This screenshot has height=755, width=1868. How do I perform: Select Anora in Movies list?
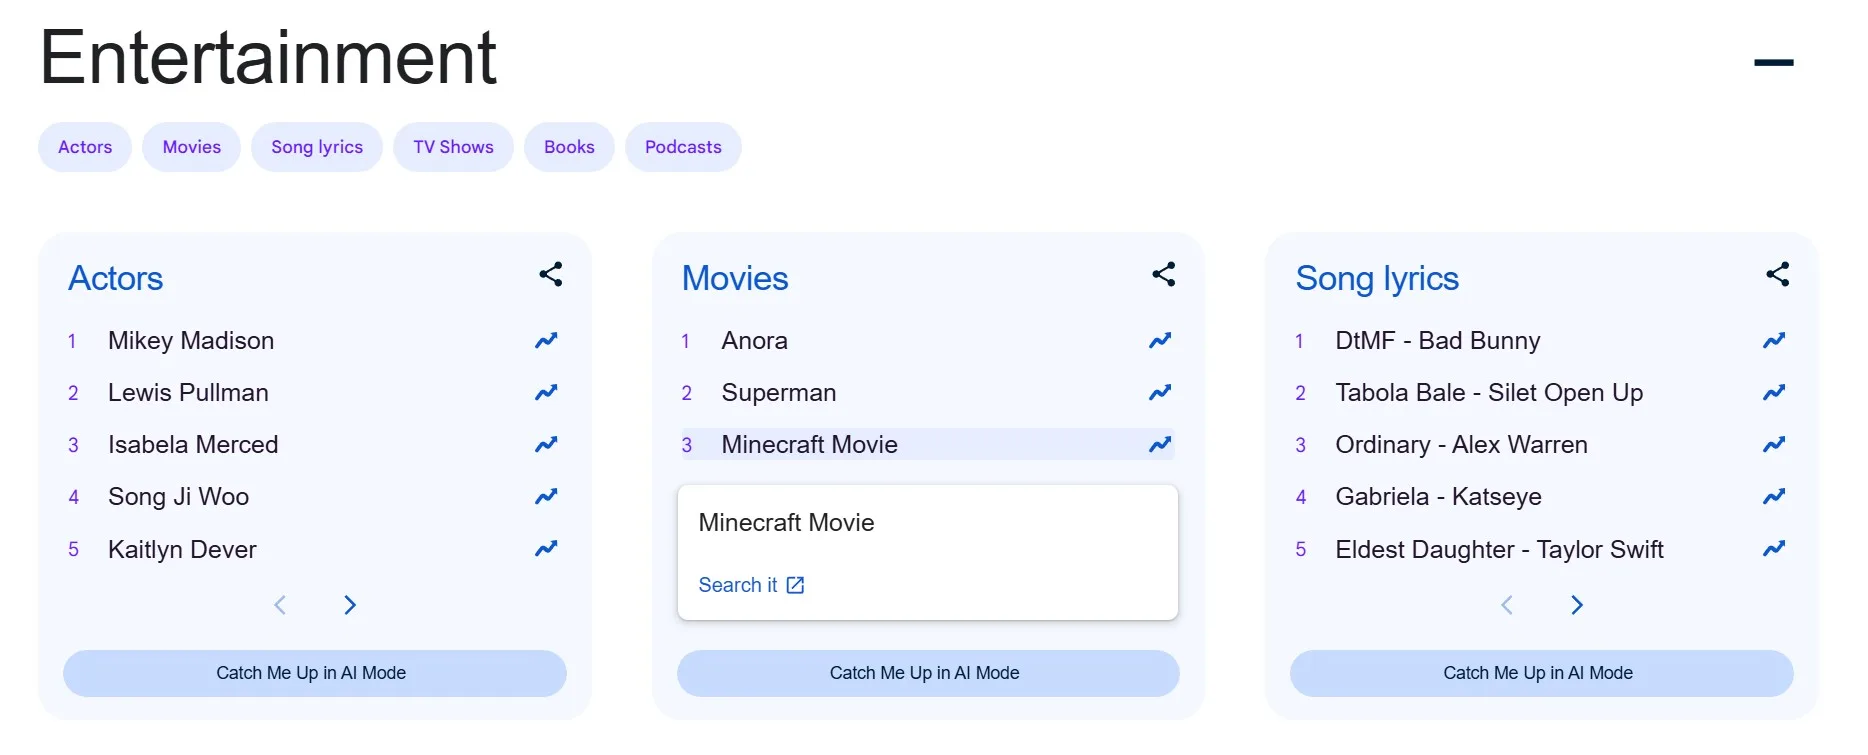pyautogui.click(x=754, y=341)
